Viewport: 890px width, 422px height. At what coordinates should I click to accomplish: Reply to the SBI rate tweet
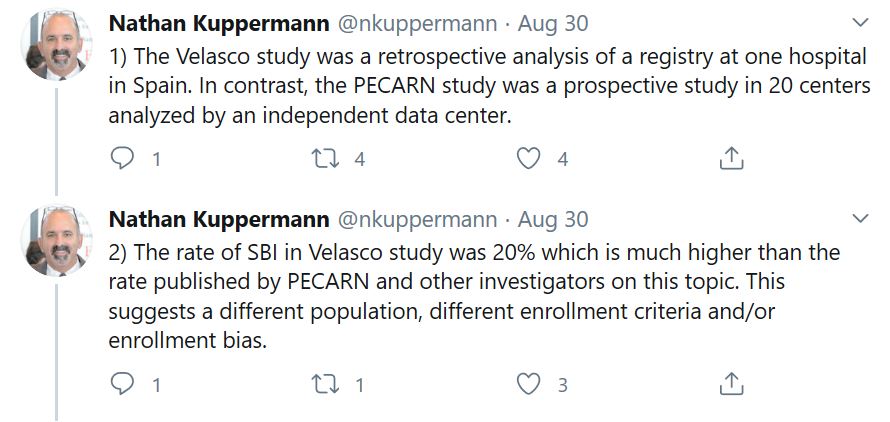(122, 385)
